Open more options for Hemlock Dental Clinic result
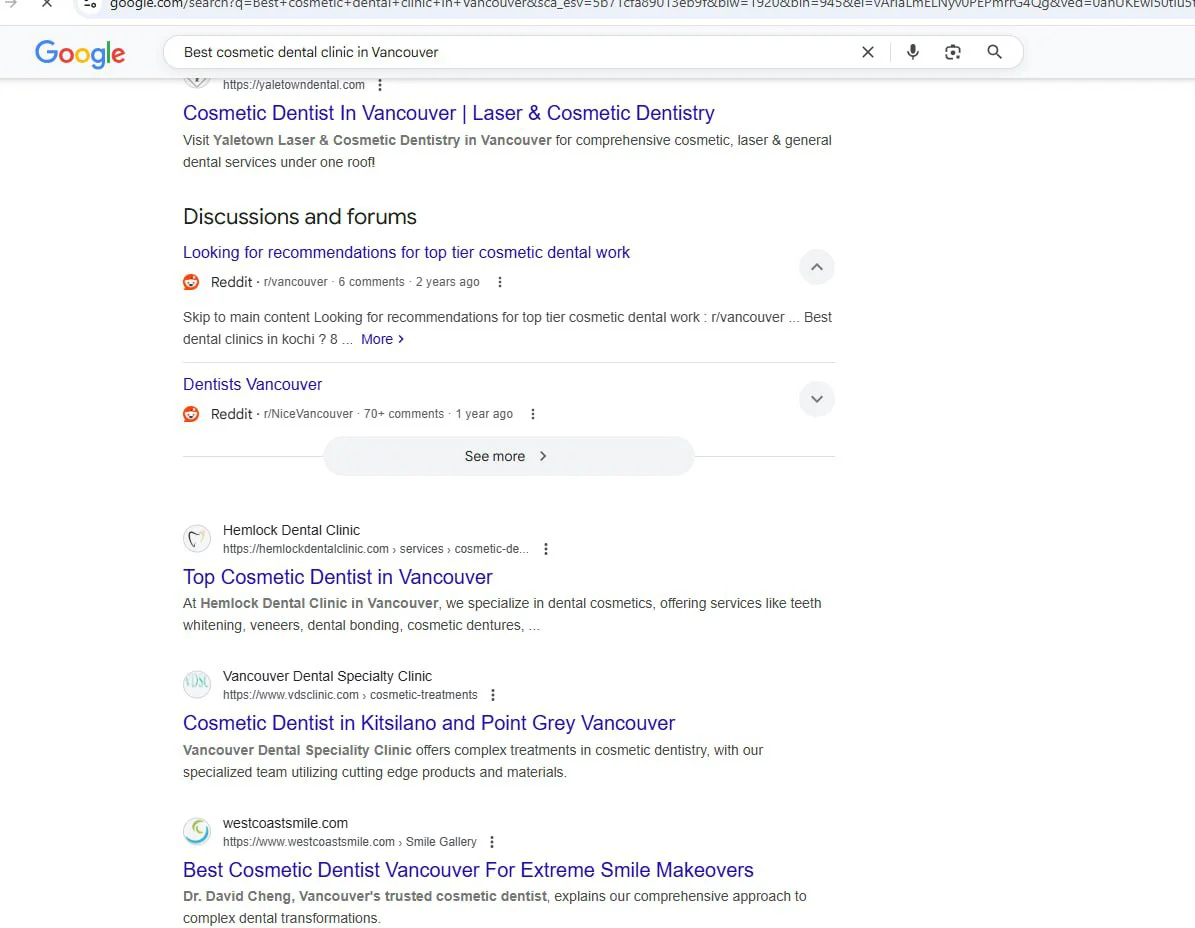Viewport: 1195px width, 928px height. click(546, 549)
